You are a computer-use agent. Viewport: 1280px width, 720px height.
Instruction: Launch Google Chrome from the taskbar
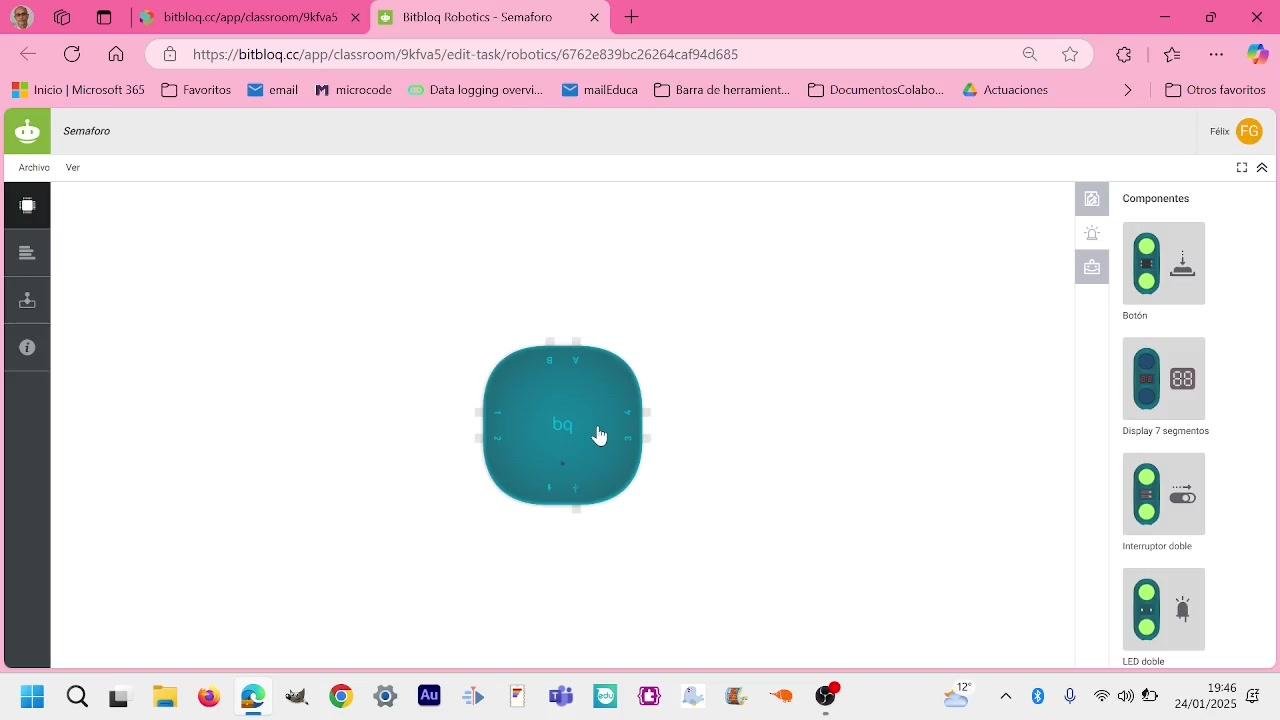(341, 696)
